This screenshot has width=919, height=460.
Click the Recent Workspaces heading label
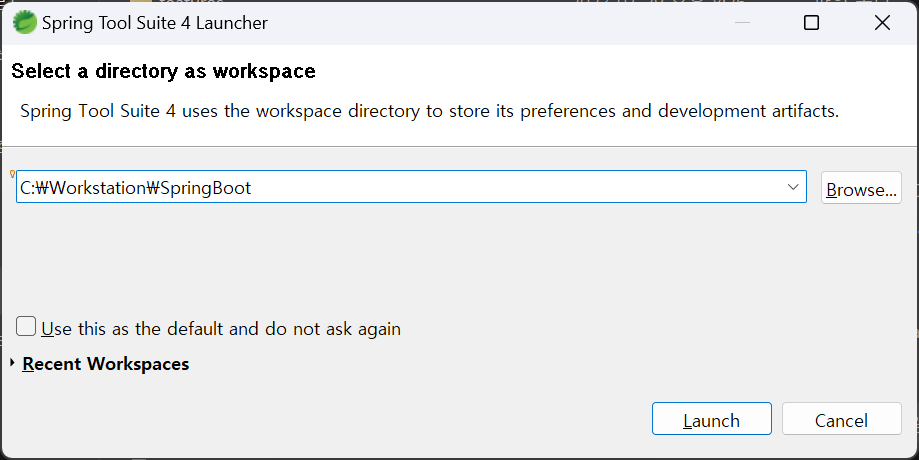[x=105, y=364]
